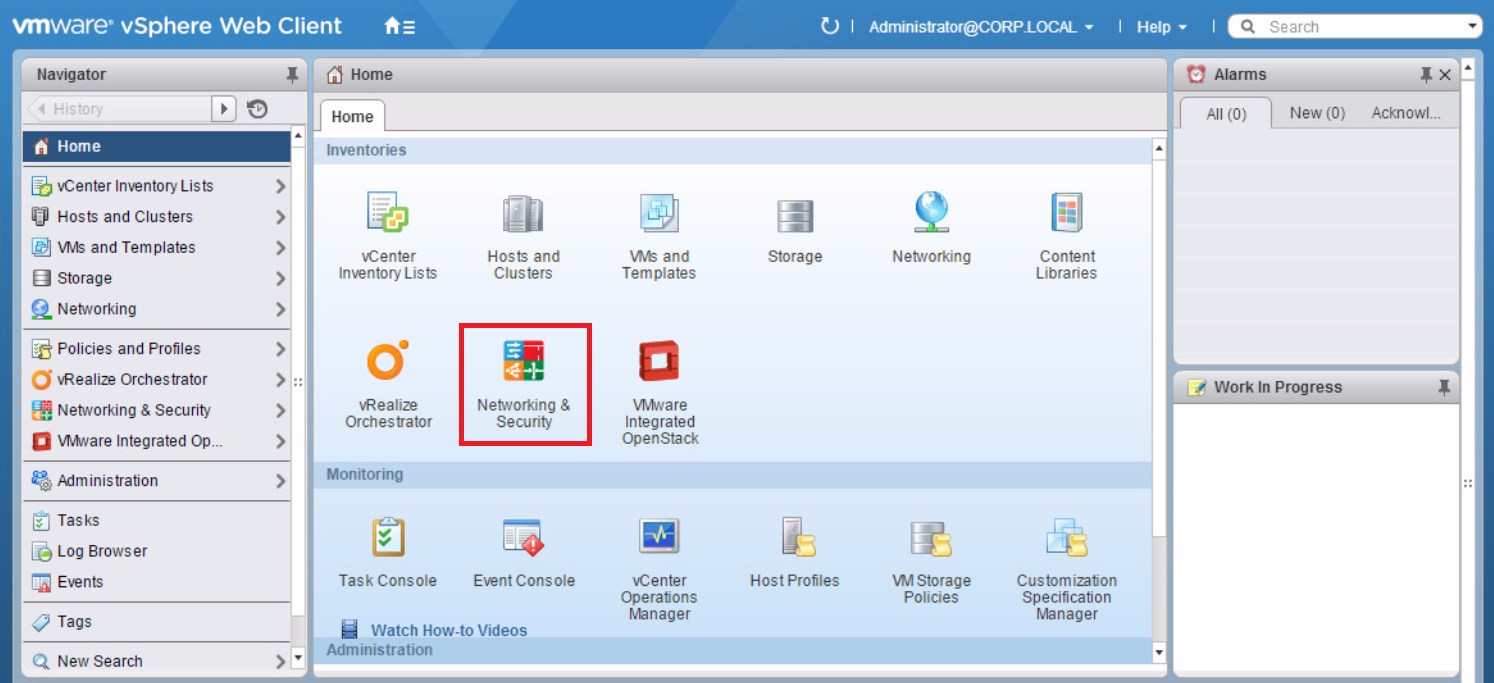1494x683 pixels.
Task: Open the search options dropdown arrow
Action: [1472, 27]
